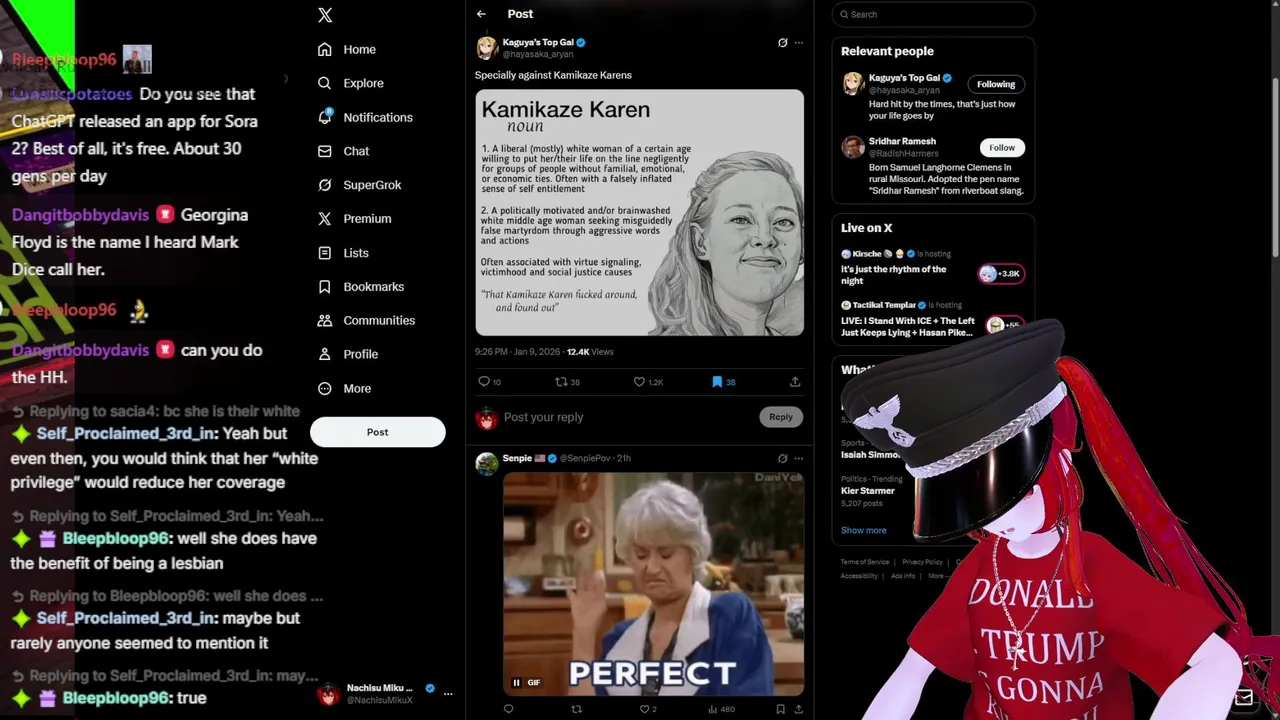Open Communities

(379, 320)
